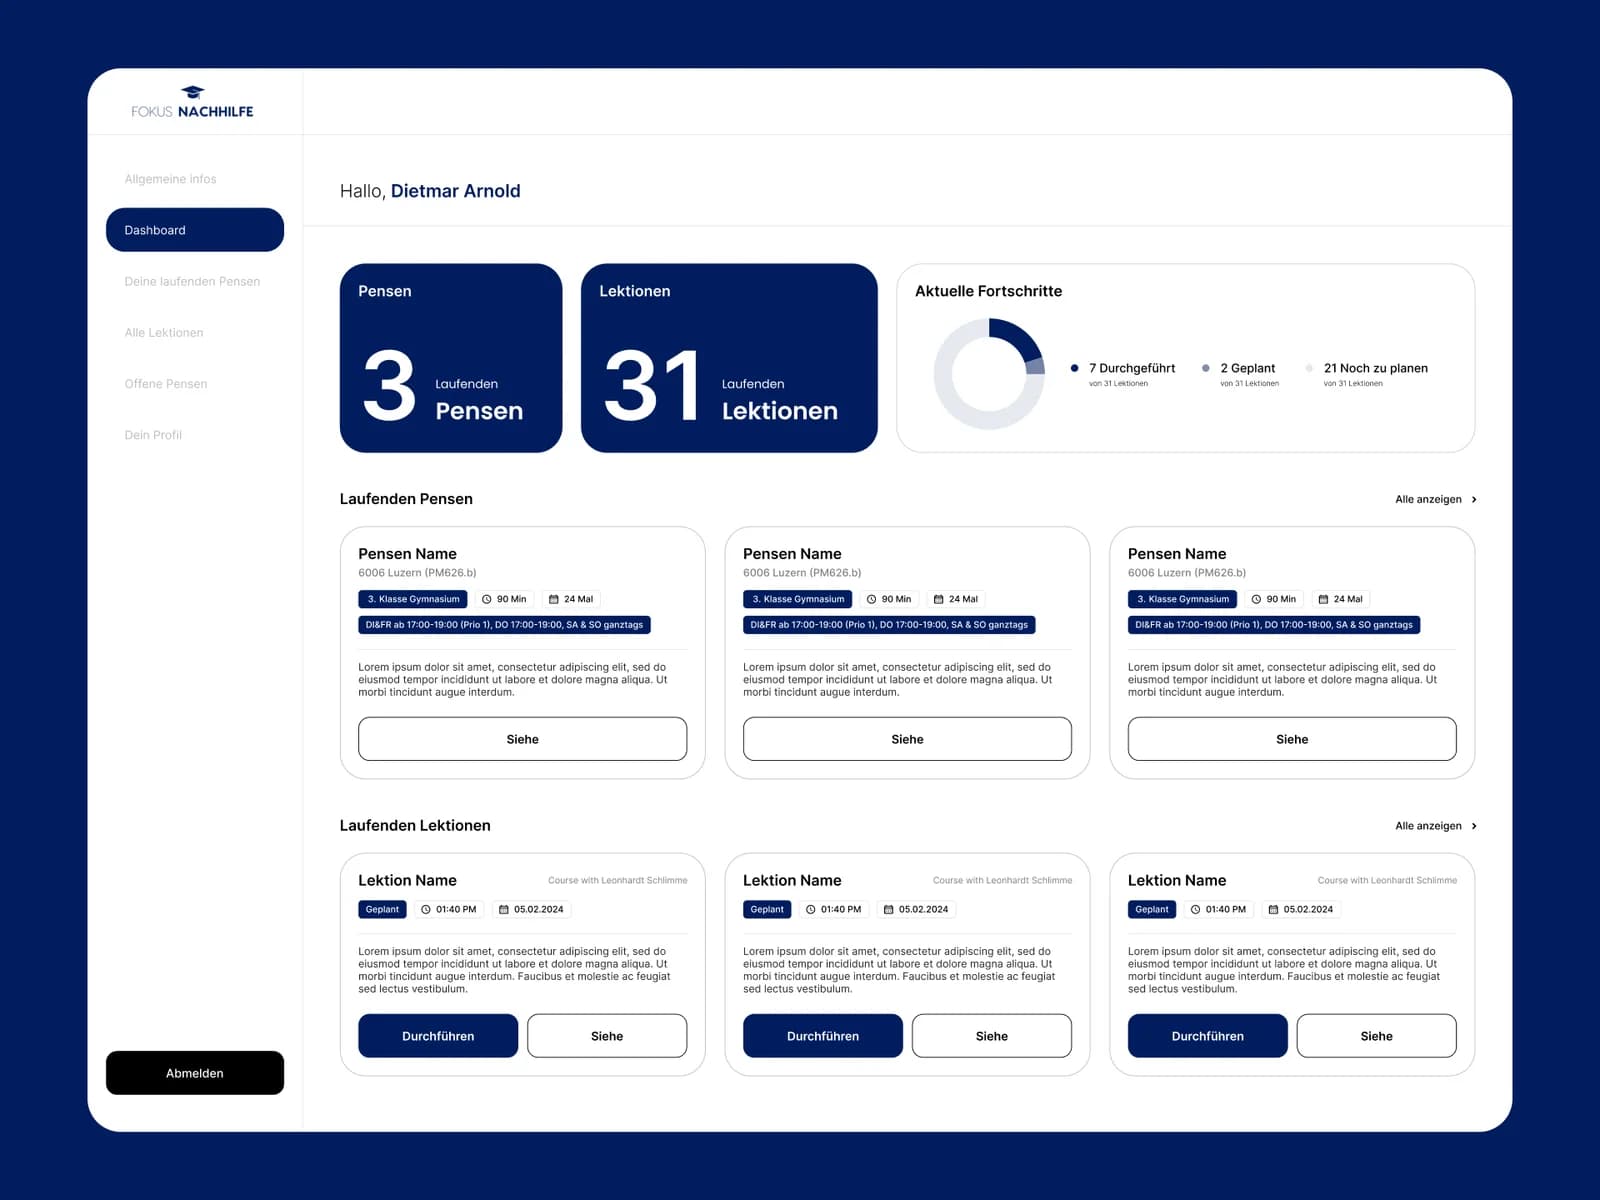The height and width of the screenshot is (1200, 1600).
Task: Expand Laufenden Pensen via Alle anzeigen chevron
Action: (x=1474, y=499)
